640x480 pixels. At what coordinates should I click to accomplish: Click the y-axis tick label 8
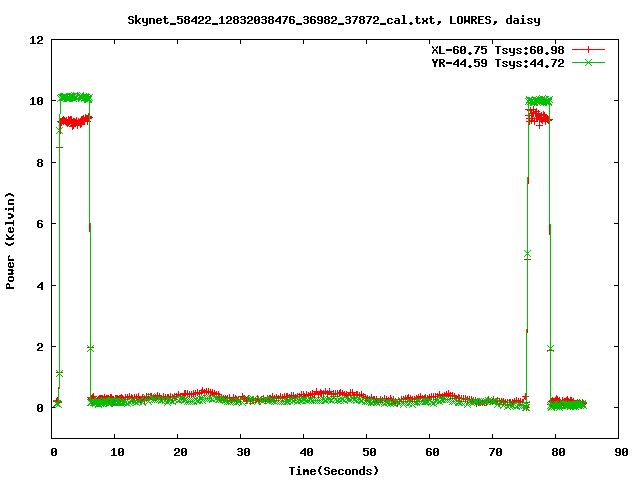coord(40,163)
